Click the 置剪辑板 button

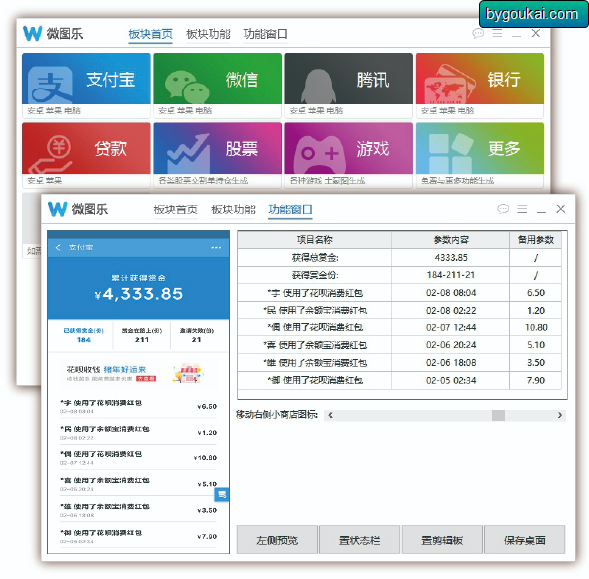[x=442, y=540]
